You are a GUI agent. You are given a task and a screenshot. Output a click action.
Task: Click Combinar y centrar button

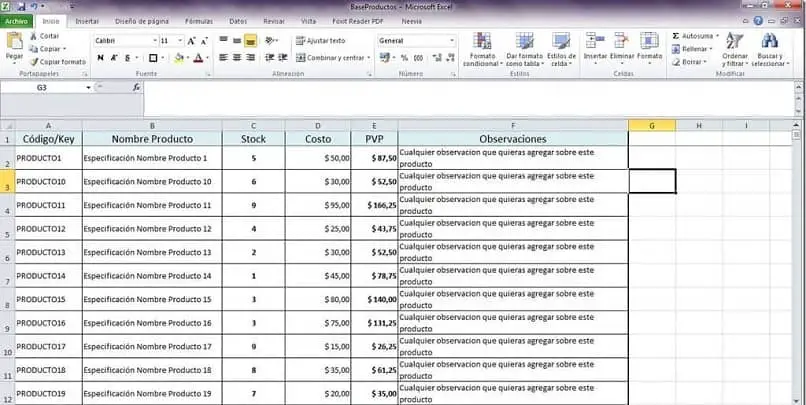pyautogui.click(x=331, y=58)
